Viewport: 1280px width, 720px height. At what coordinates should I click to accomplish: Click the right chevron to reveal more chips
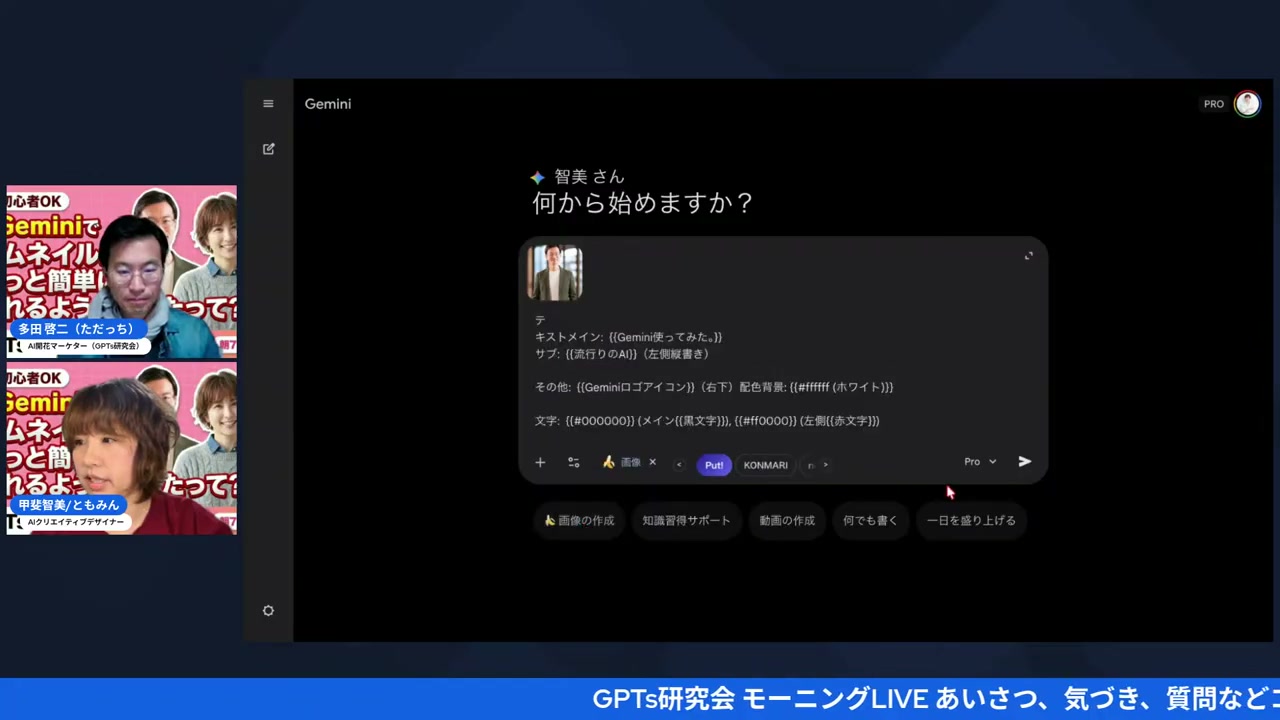click(x=825, y=464)
